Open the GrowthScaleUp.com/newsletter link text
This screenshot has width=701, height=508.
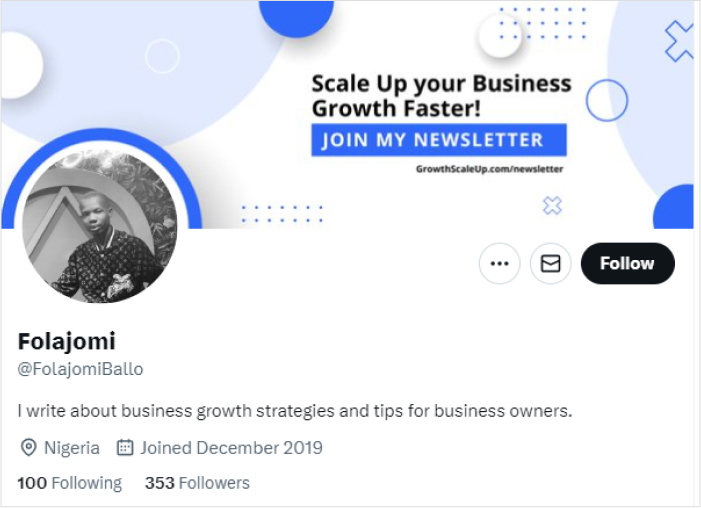pyautogui.click(x=489, y=169)
